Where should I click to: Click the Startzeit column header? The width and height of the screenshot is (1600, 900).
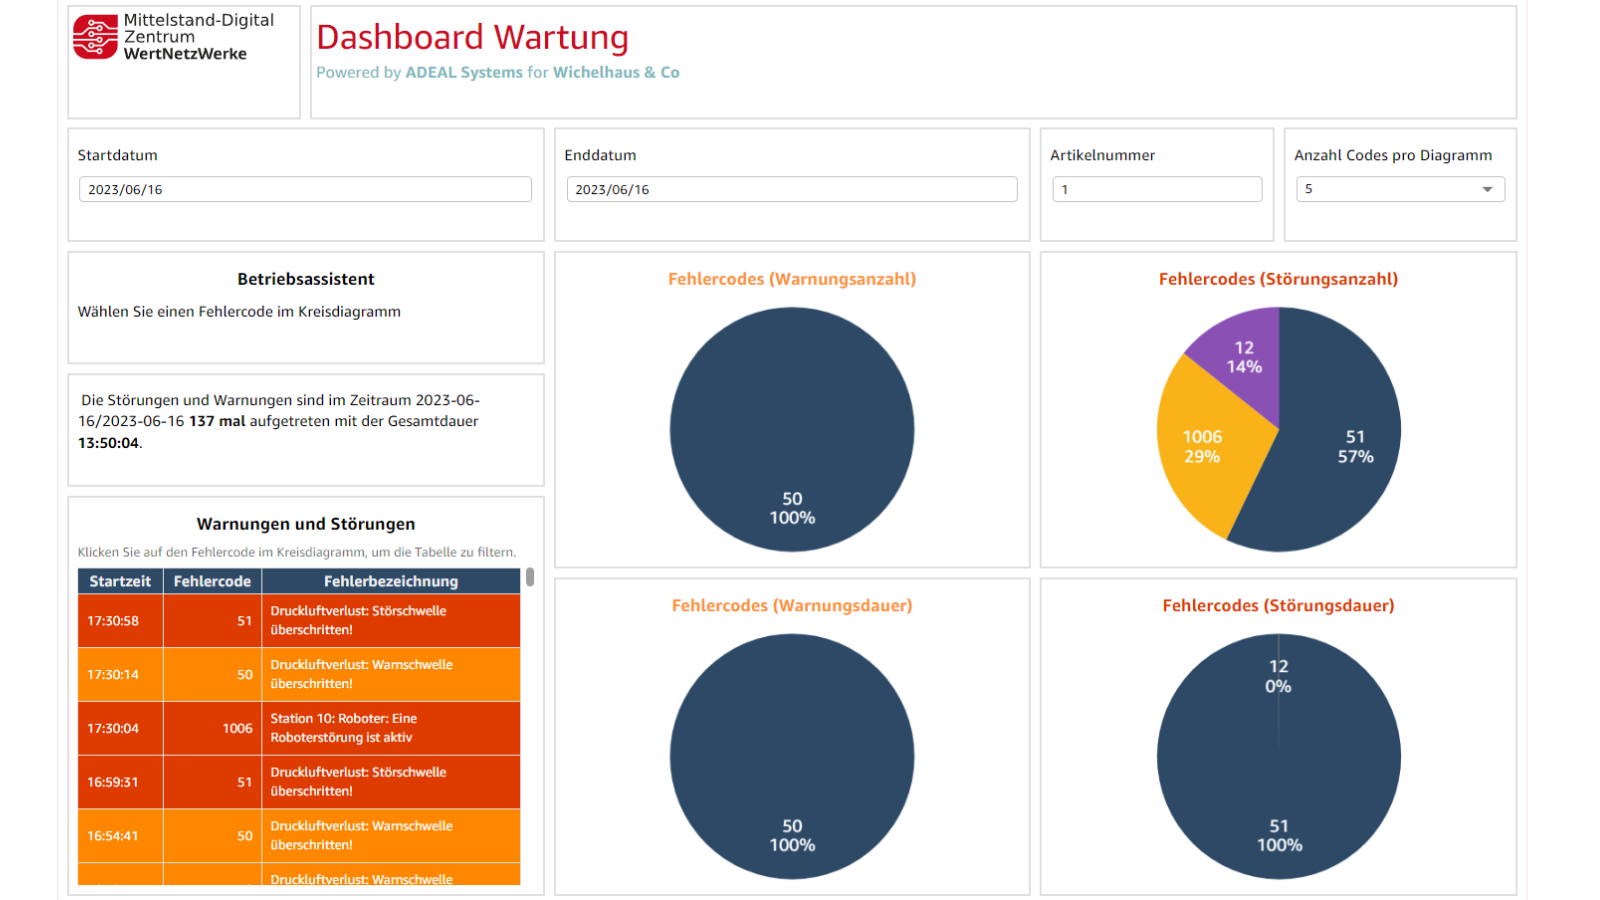click(120, 581)
